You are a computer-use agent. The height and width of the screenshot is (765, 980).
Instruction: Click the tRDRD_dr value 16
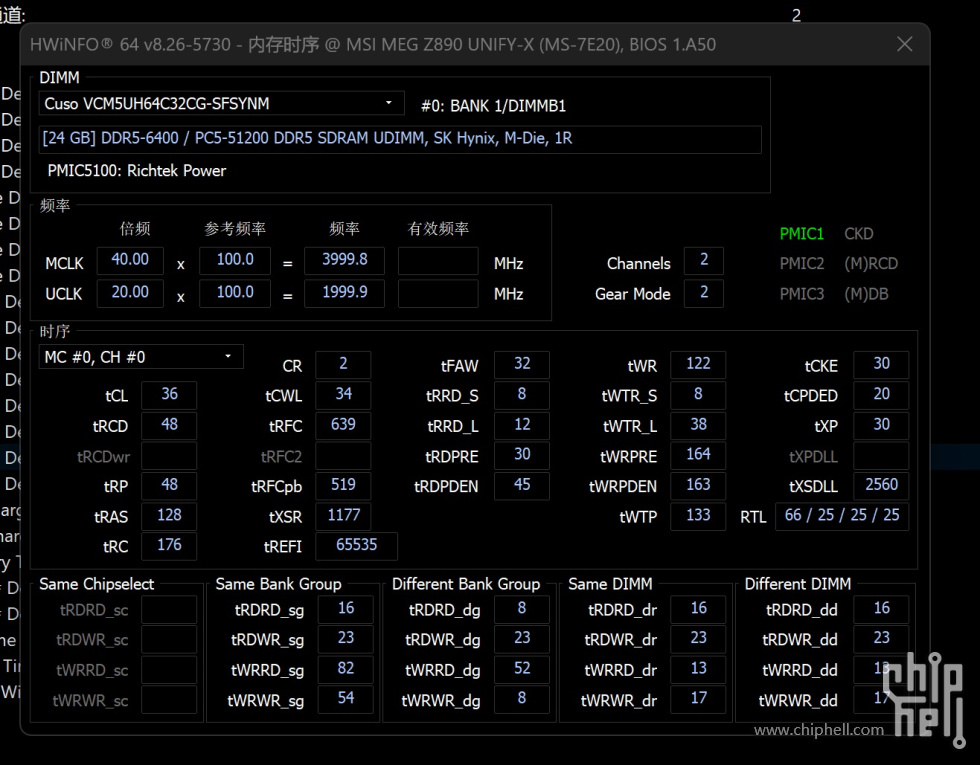click(x=698, y=609)
